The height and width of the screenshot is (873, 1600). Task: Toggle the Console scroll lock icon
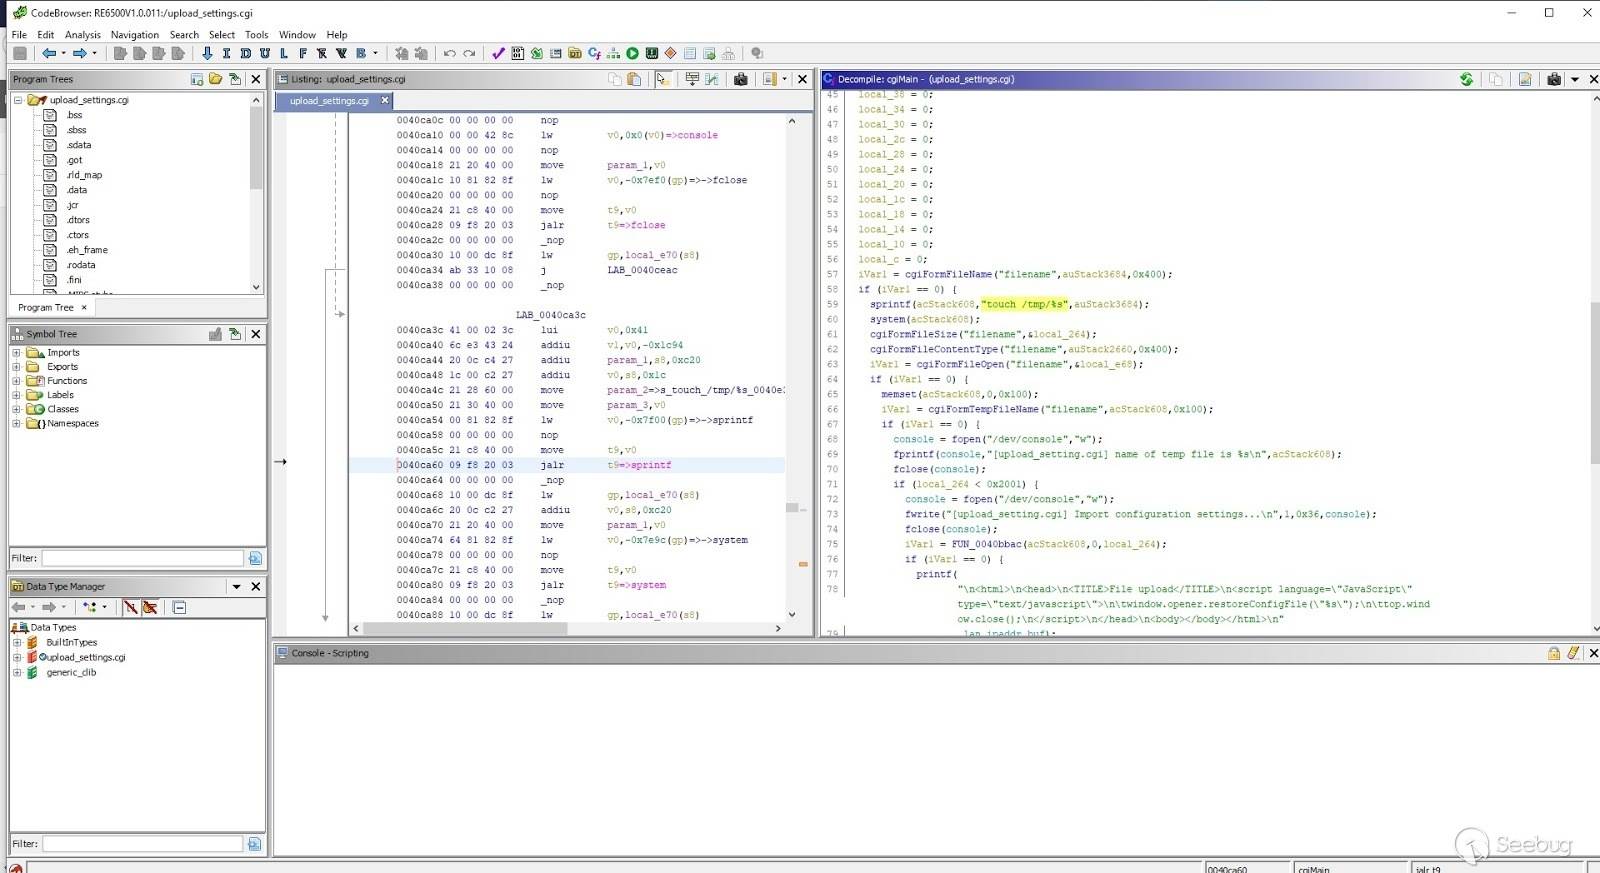point(1554,653)
